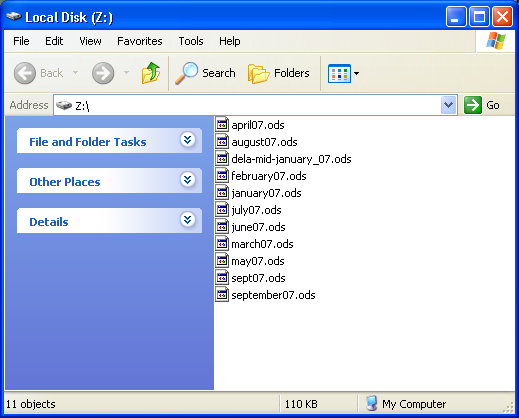The image size is (519, 418).
Task: Open the View menu
Action: (90, 41)
